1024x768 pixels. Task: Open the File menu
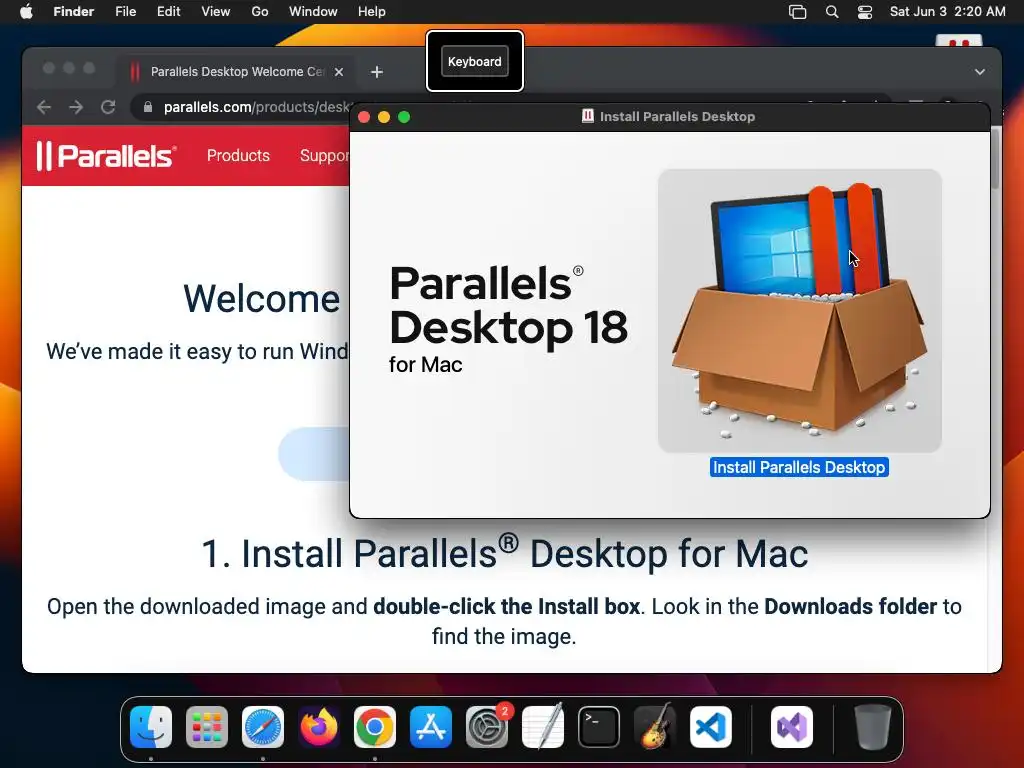point(125,12)
